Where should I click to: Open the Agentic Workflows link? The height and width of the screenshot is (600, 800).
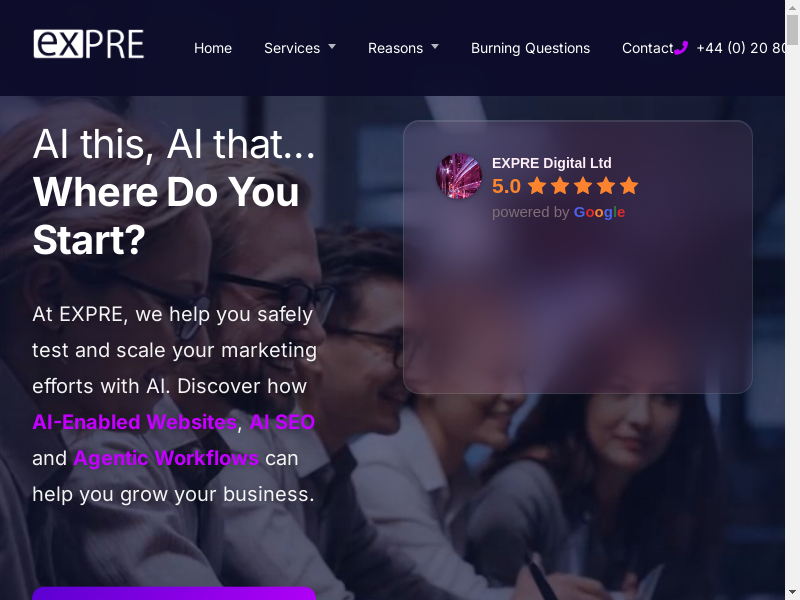pos(166,458)
